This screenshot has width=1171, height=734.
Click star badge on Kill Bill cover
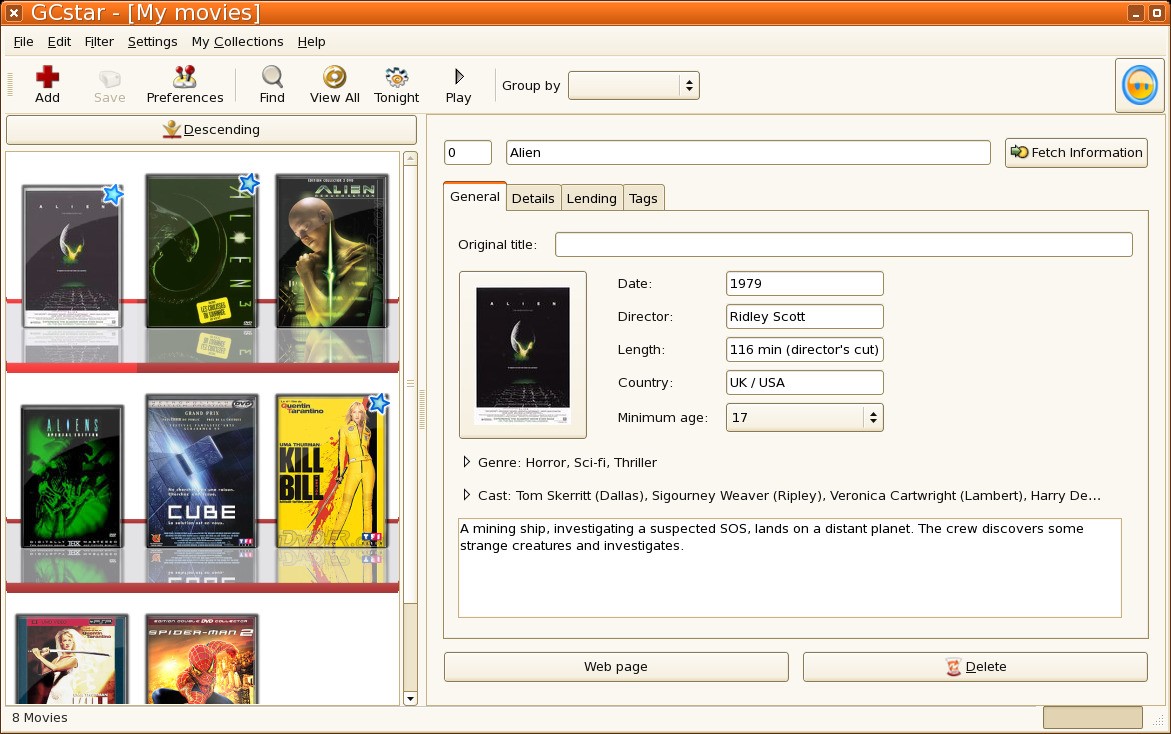pyautogui.click(x=378, y=403)
